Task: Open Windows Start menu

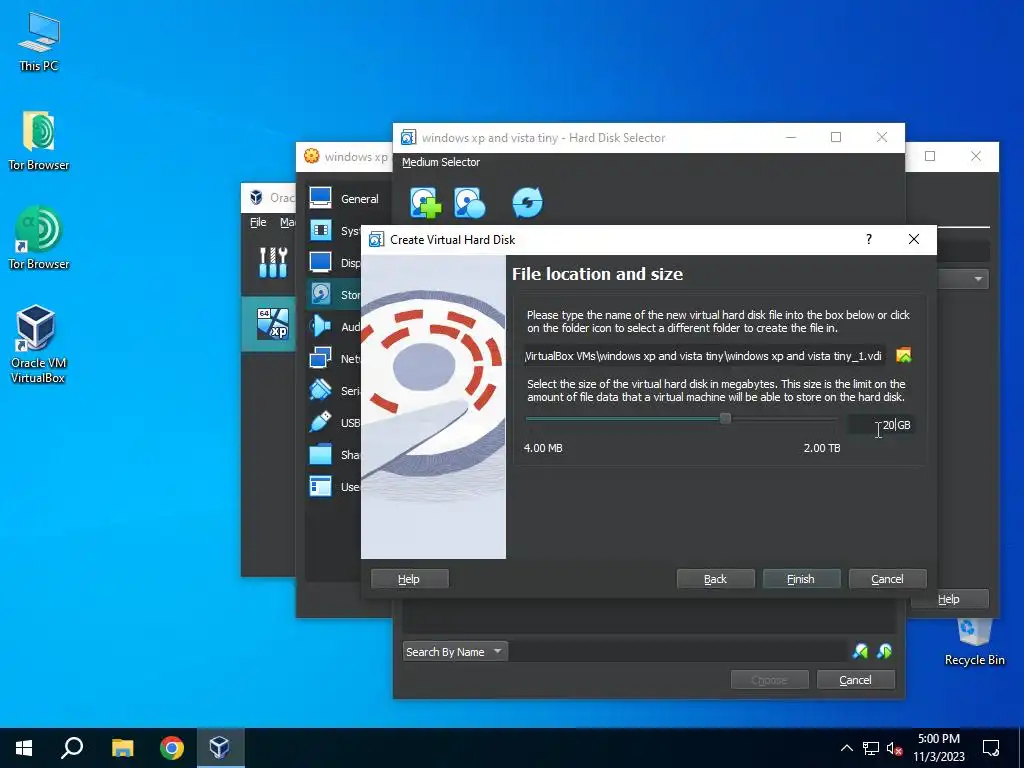Action: 24,748
